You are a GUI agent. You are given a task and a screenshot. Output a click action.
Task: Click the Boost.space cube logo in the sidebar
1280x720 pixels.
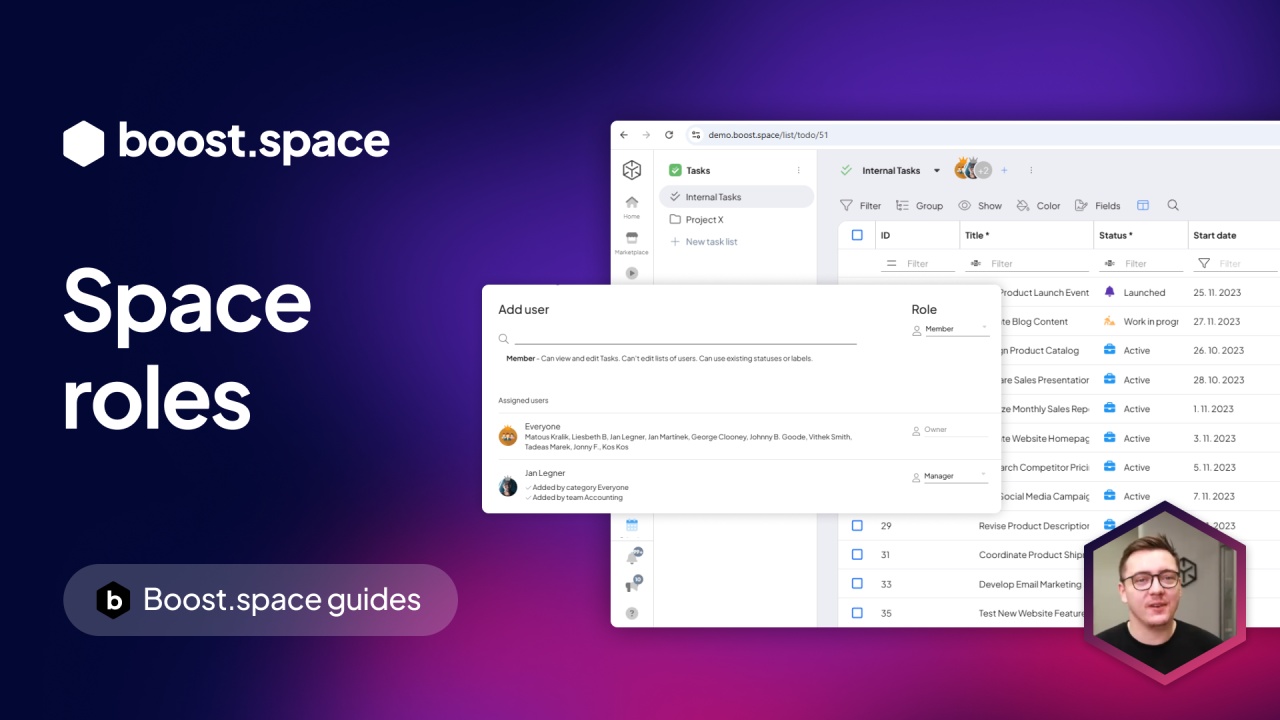632,170
